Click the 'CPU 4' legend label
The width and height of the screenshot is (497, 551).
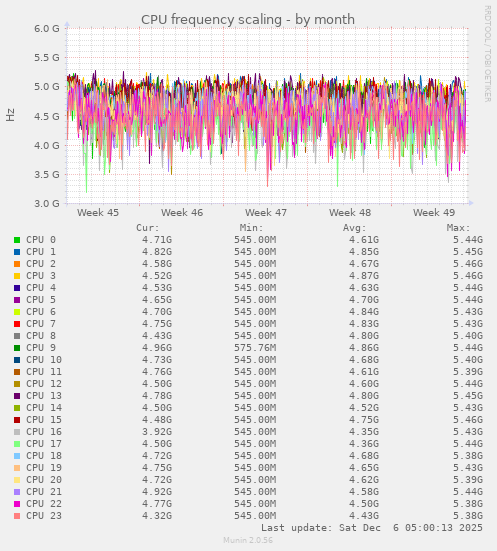tap(41, 288)
